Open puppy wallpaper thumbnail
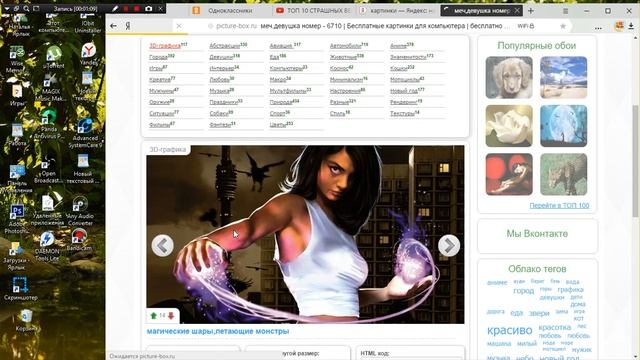Viewport: 640px width, 360px height. tap(509, 77)
